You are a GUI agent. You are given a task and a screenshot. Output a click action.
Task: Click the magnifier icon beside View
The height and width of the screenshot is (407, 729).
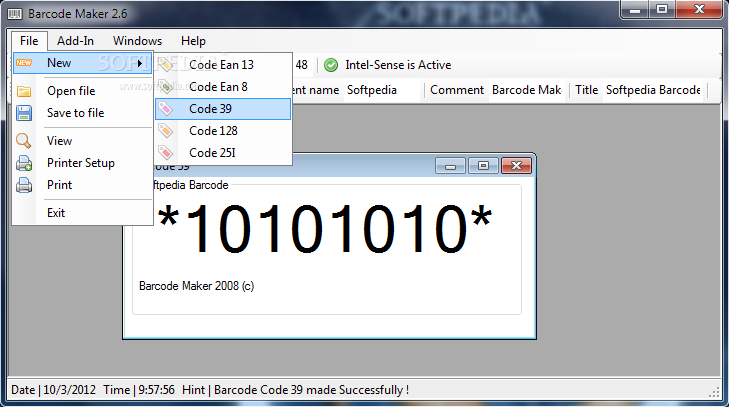(24, 141)
